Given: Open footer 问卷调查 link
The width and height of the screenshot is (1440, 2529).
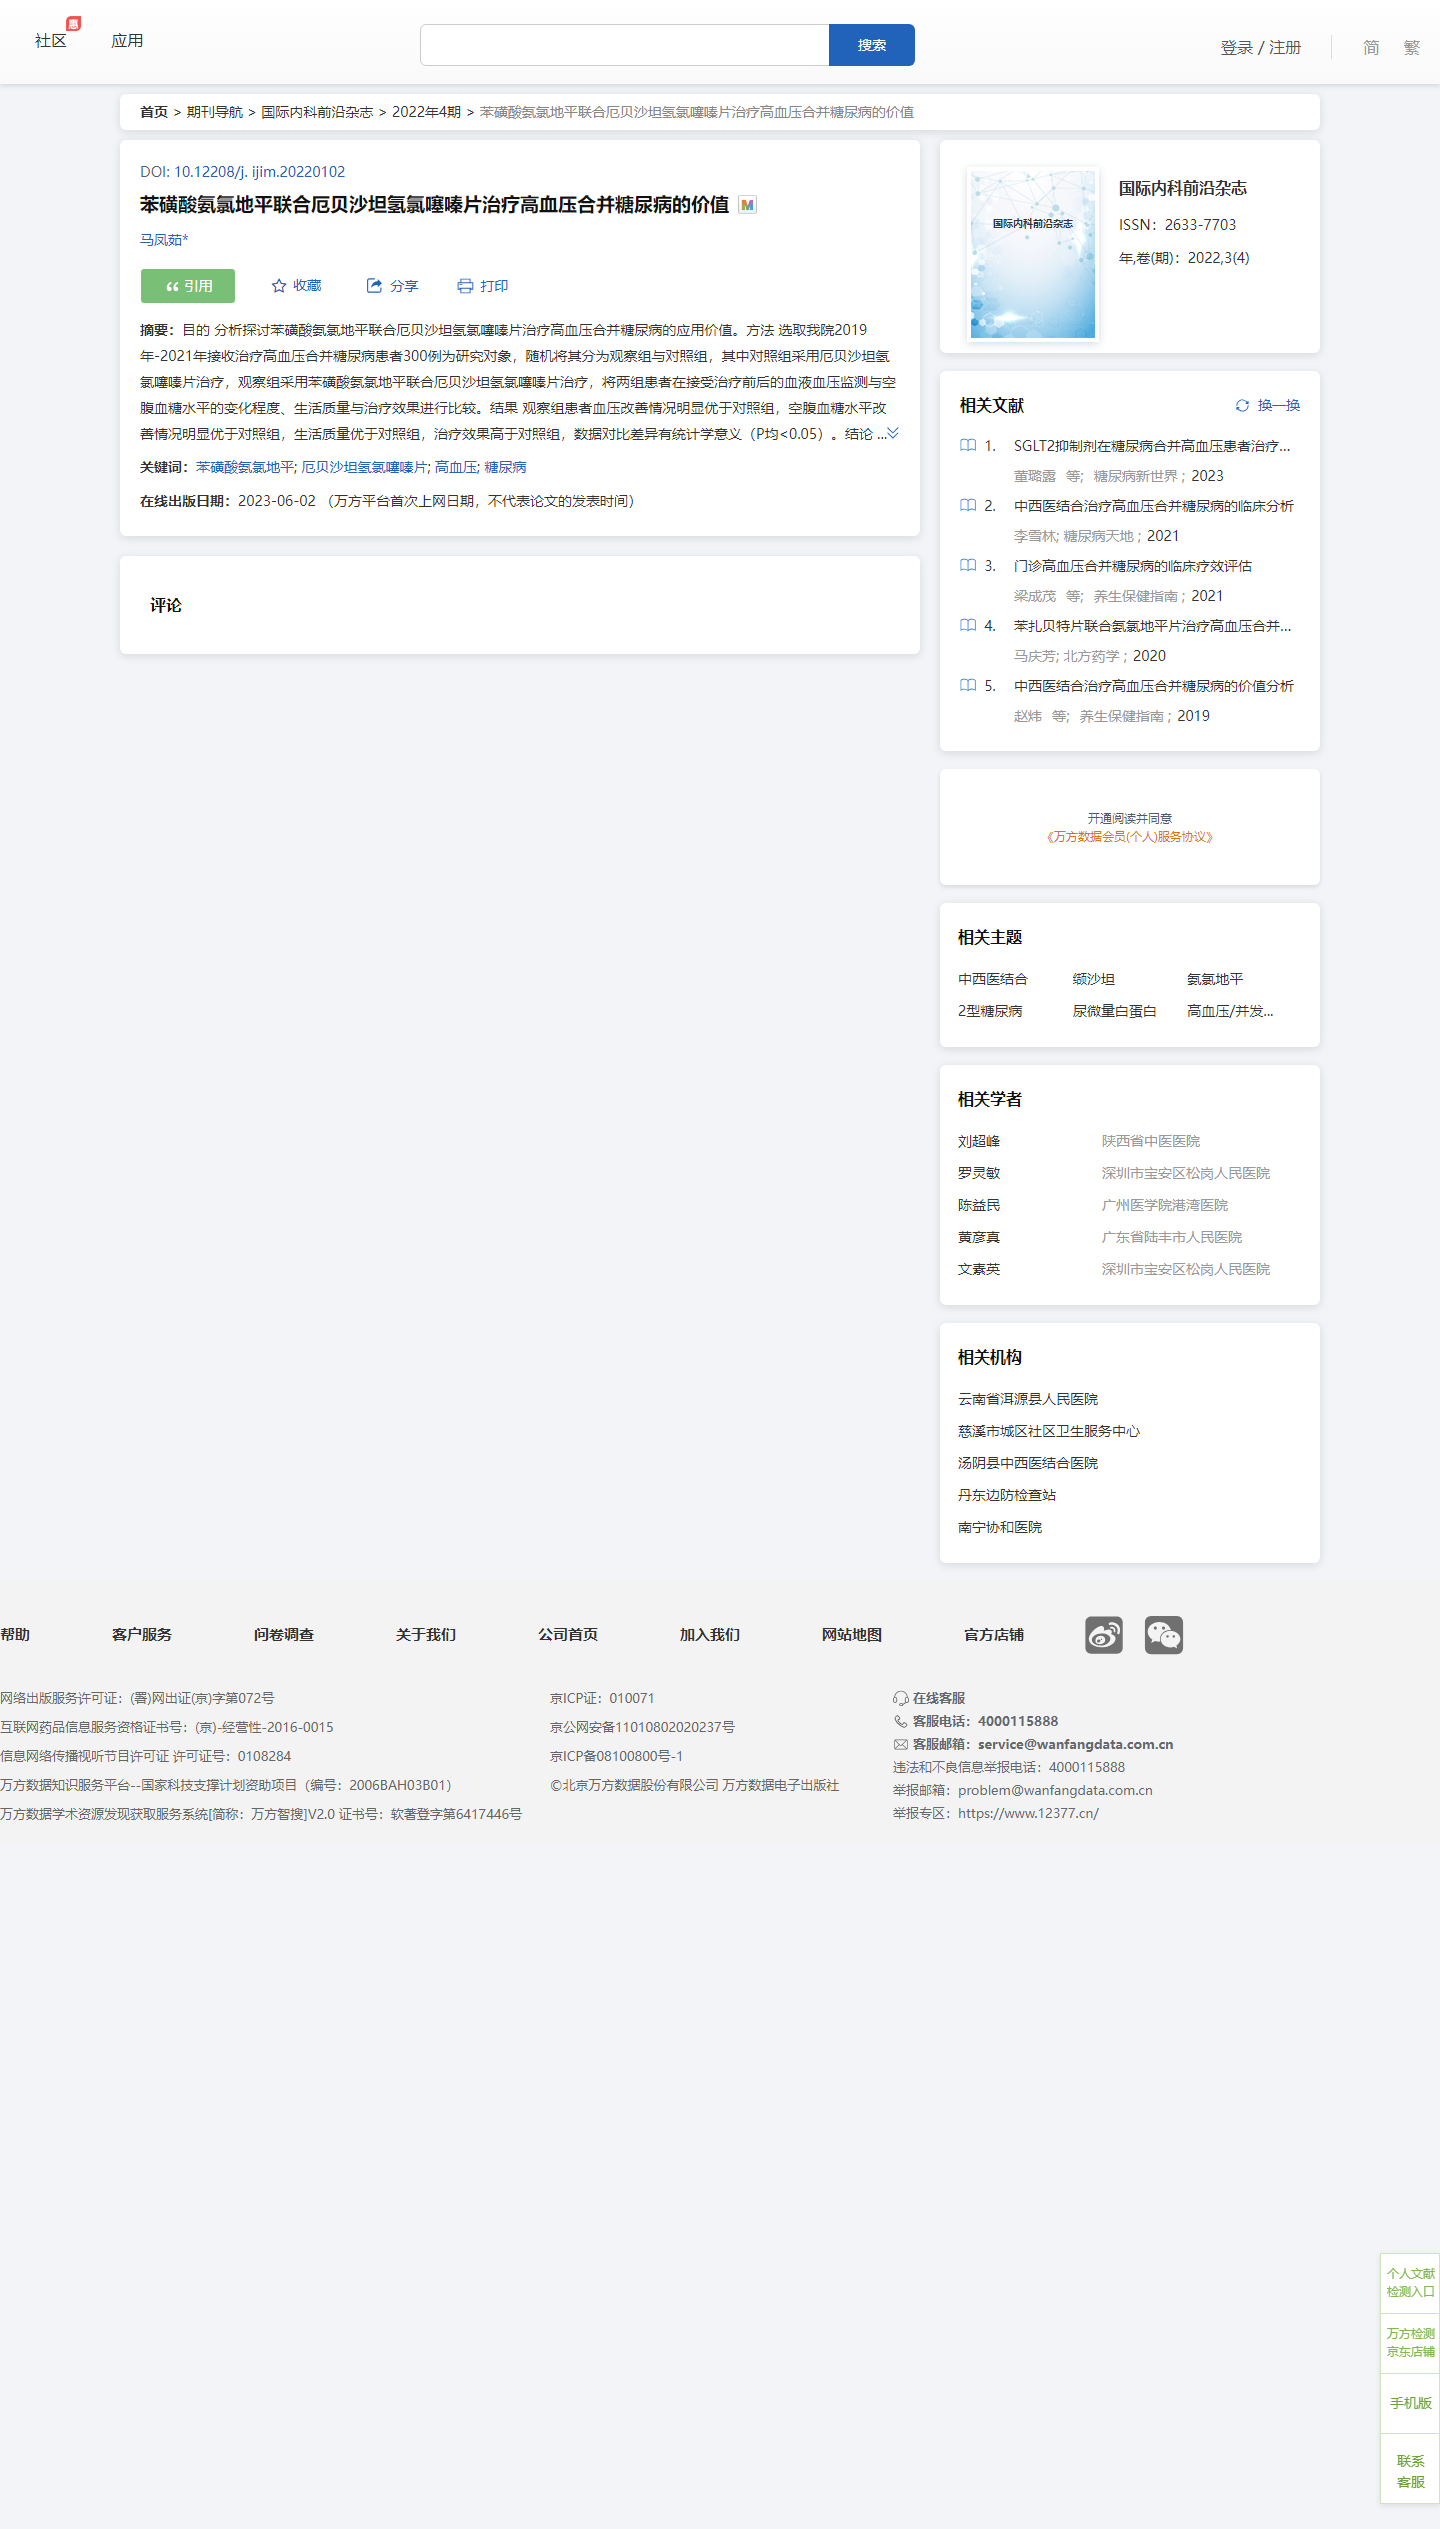Looking at the screenshot, I should pyautogui.click(x=284, y=1635).
